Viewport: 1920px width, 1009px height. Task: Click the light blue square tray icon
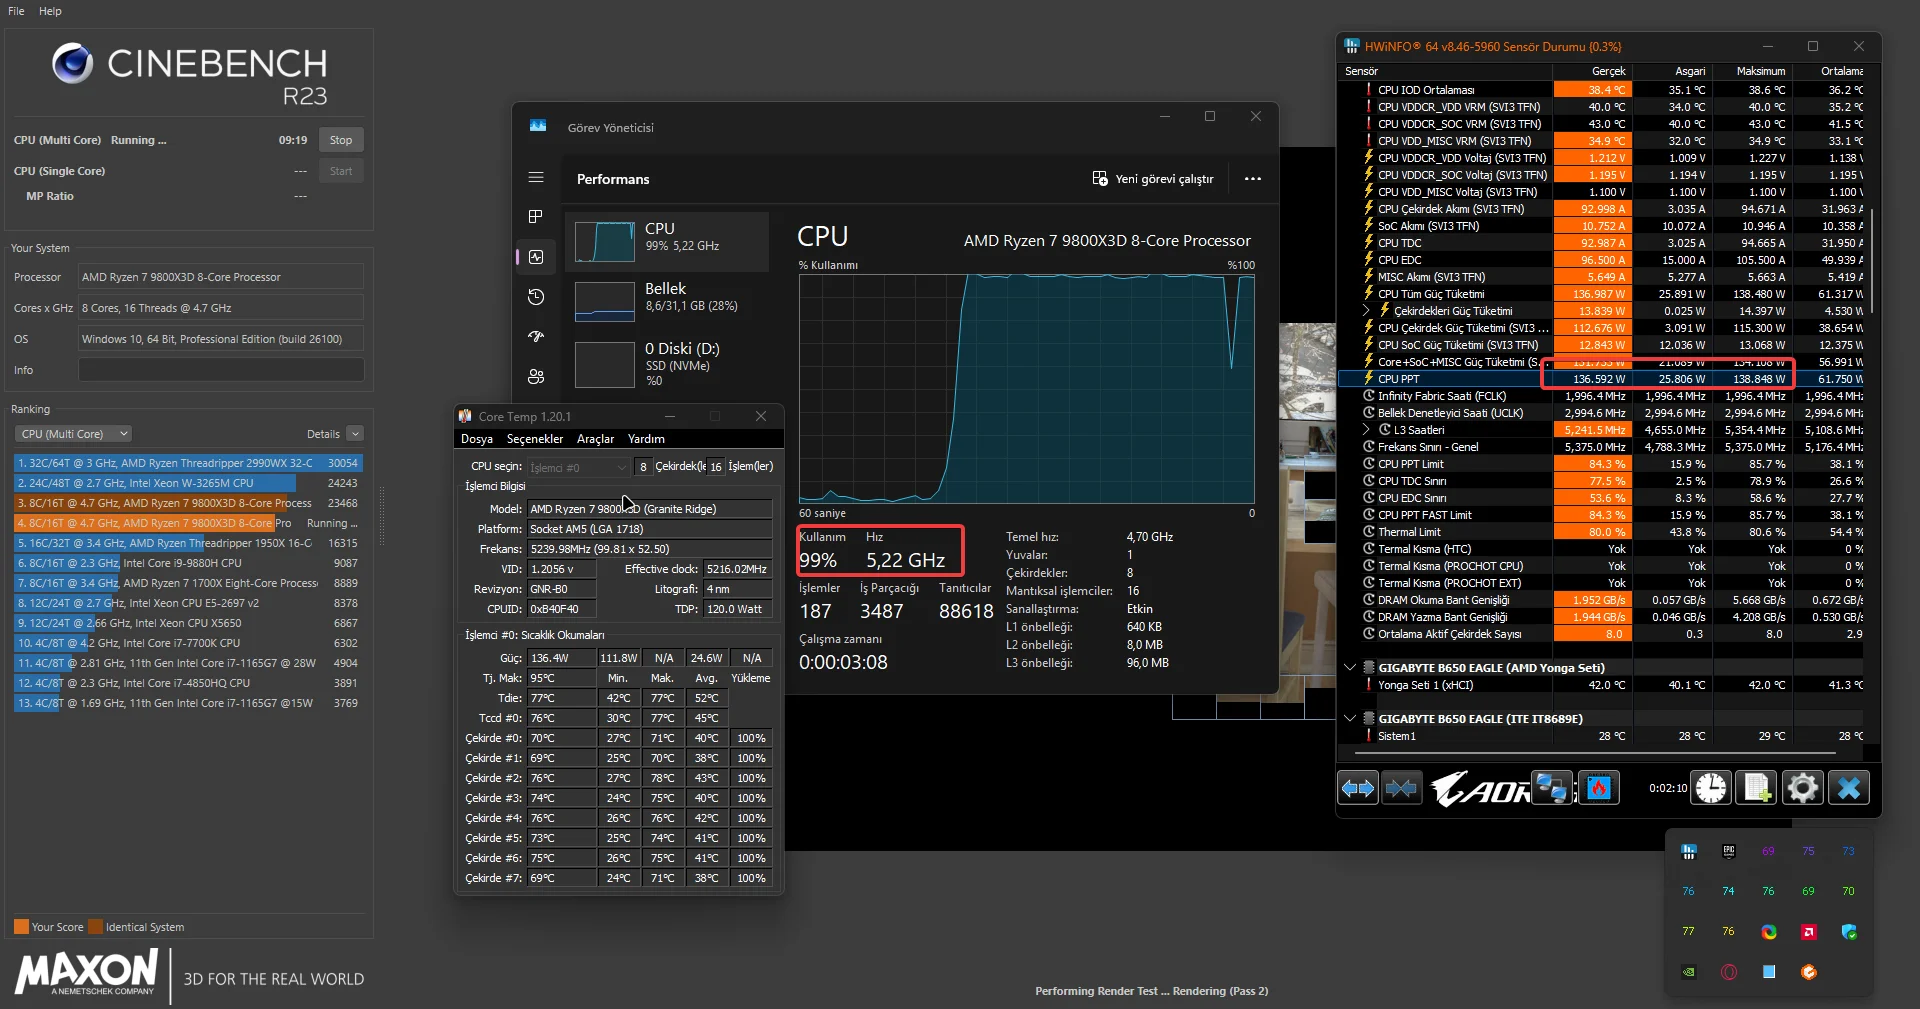pyautogui.click(x=1769, y=972)
